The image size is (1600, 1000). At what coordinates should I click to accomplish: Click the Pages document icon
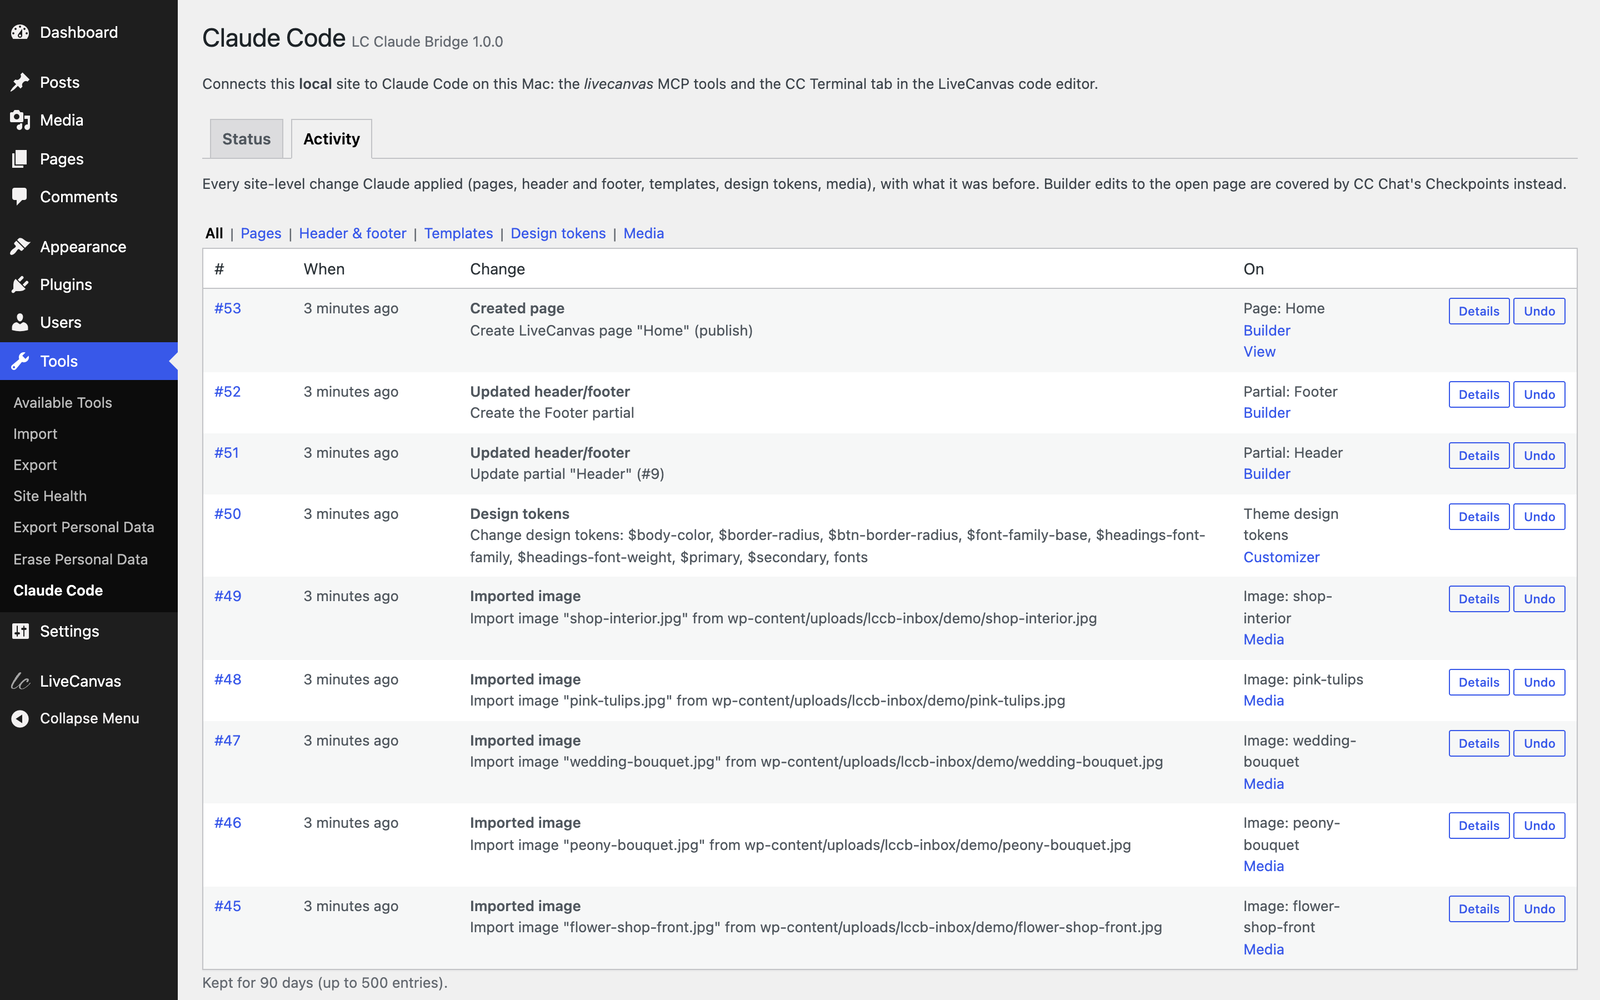(20, 159)
